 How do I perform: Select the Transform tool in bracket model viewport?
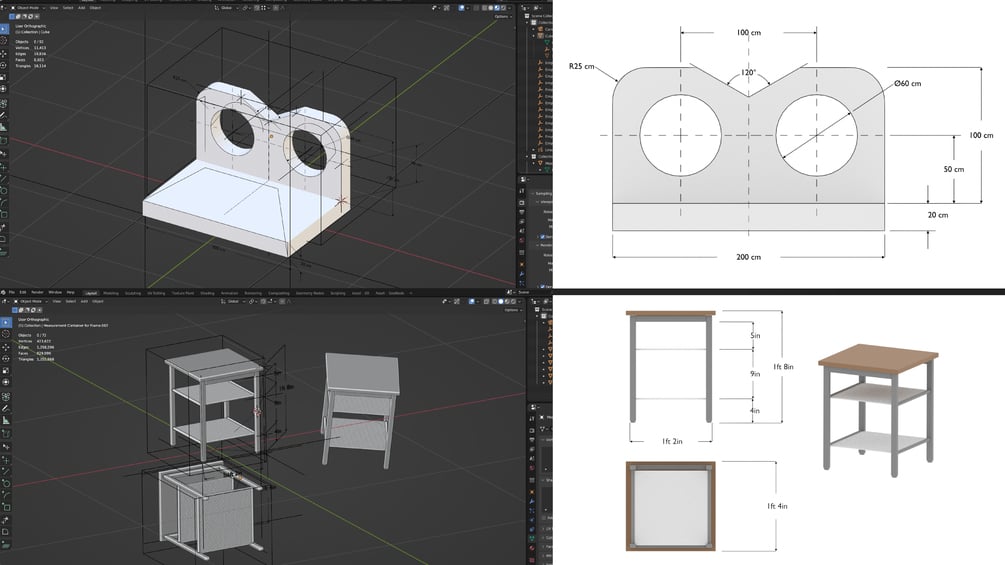click(4, 88)
